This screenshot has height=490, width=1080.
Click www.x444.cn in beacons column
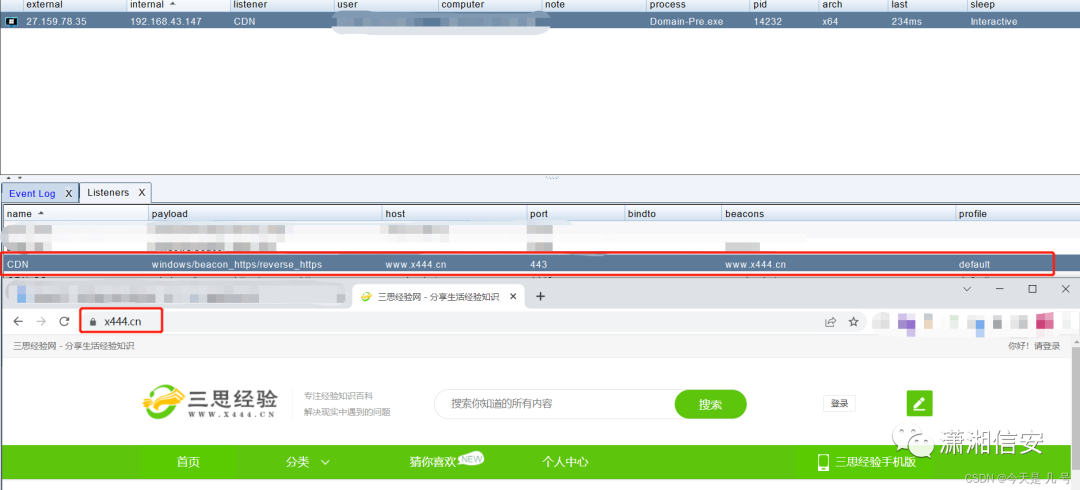(756, 264)
